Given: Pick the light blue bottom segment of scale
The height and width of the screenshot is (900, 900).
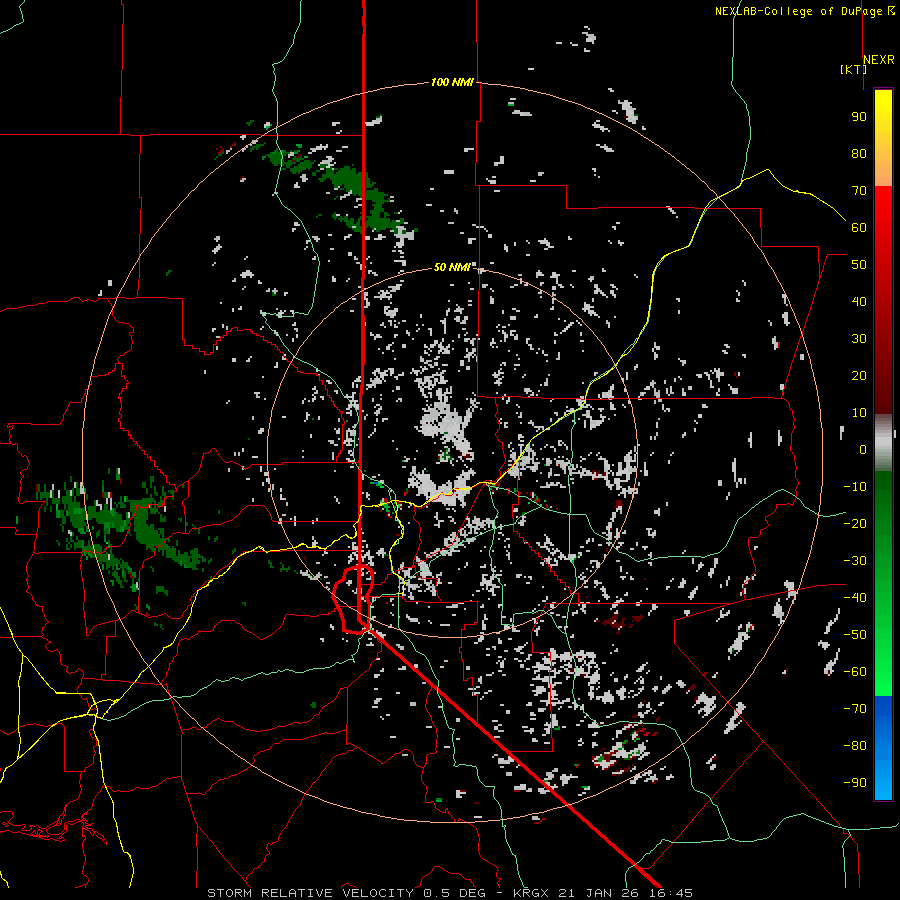Looking at the screenshot, I should [x=883, y=781].
